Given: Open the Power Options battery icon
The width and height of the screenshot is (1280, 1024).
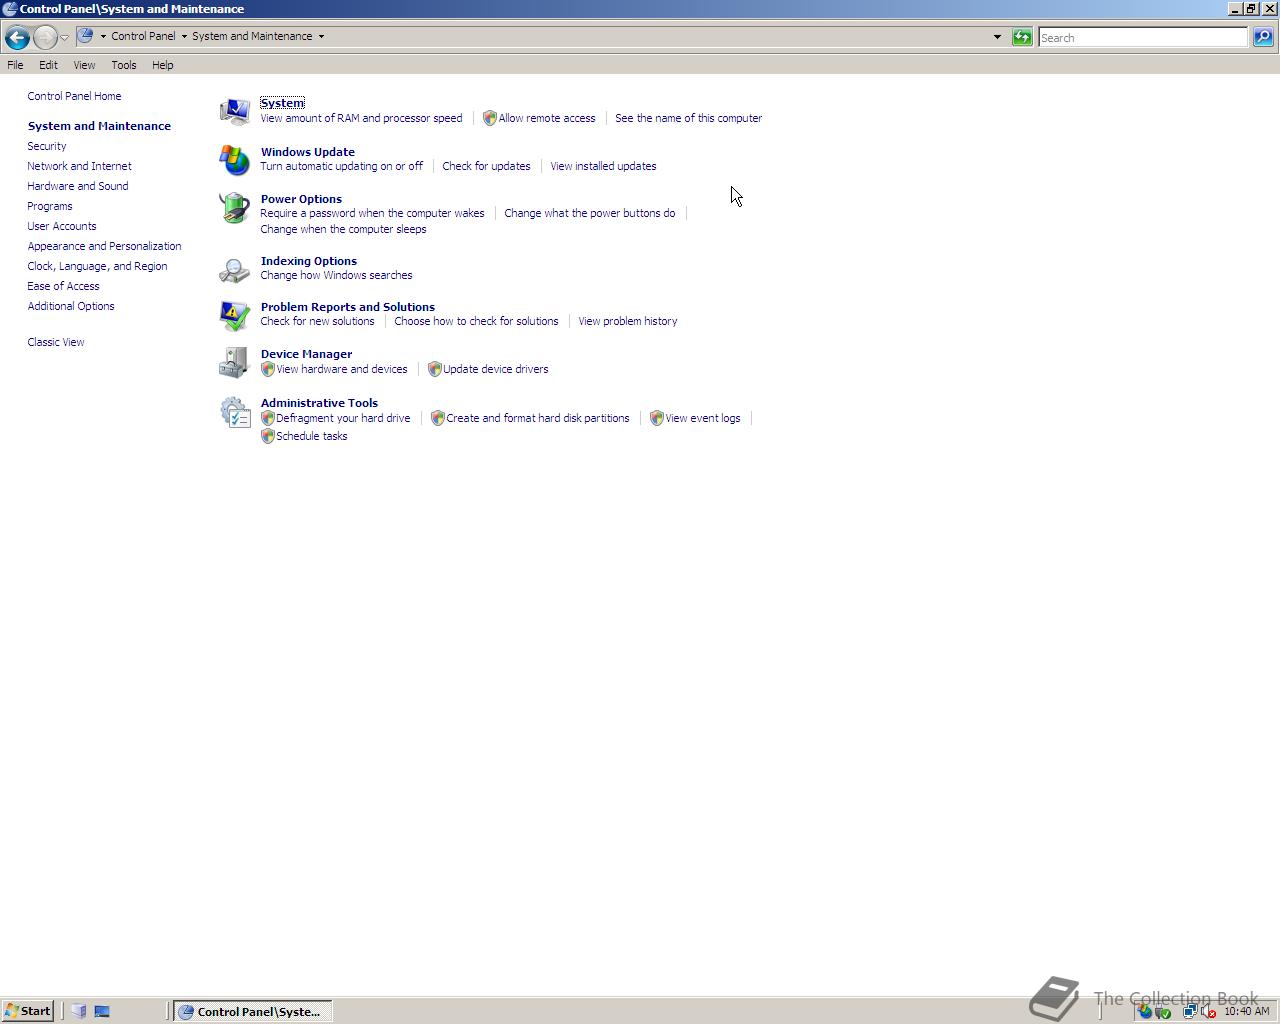Looking at the screenshot, I should 234,207.
